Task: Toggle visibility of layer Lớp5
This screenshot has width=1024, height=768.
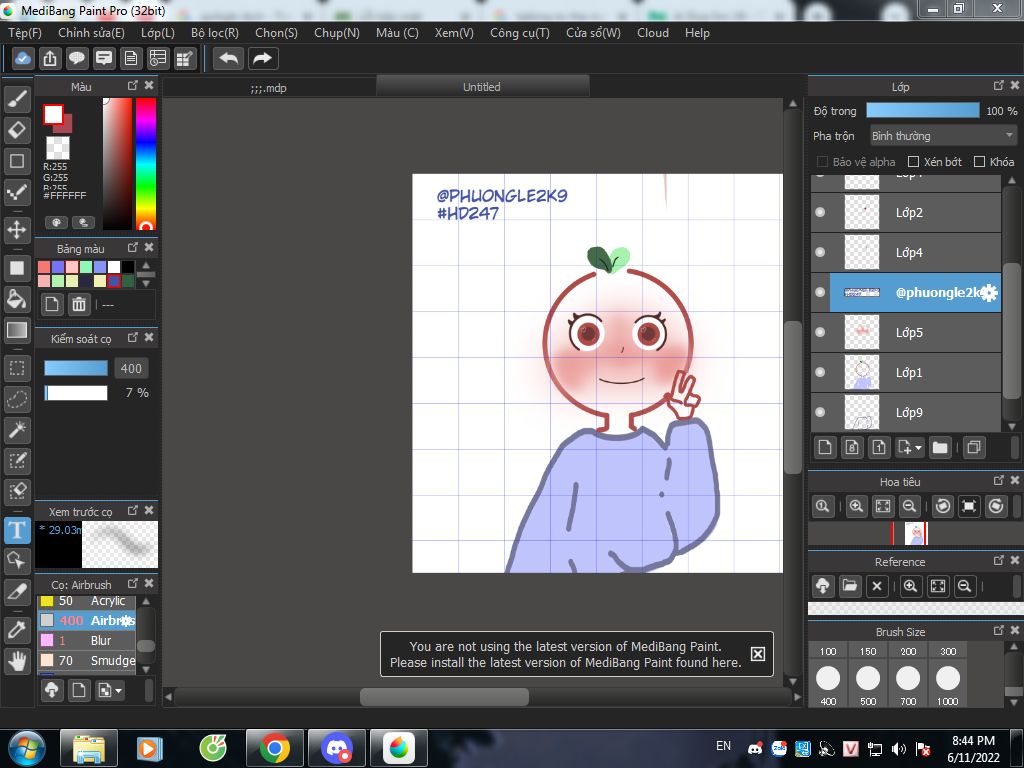Action: coord(820,332)
